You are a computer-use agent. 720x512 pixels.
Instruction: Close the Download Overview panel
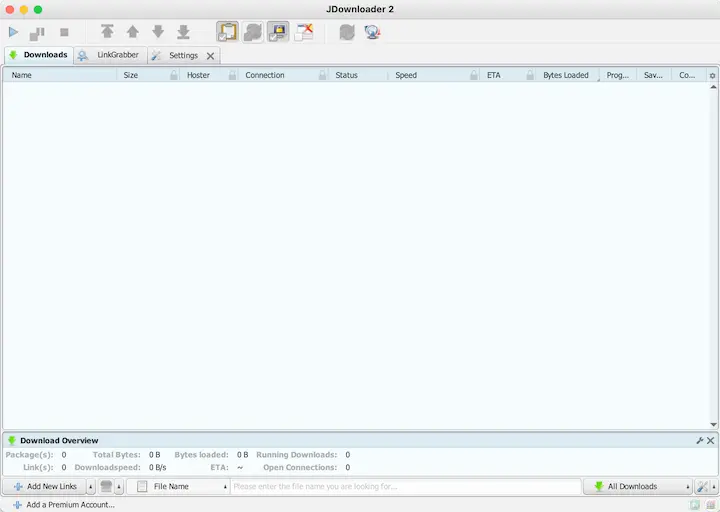coord(711,440)
